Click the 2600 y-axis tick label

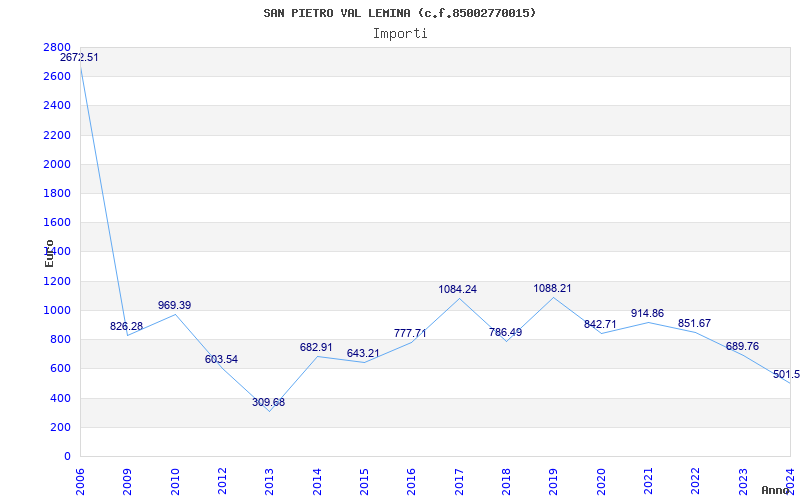(57, 77)
